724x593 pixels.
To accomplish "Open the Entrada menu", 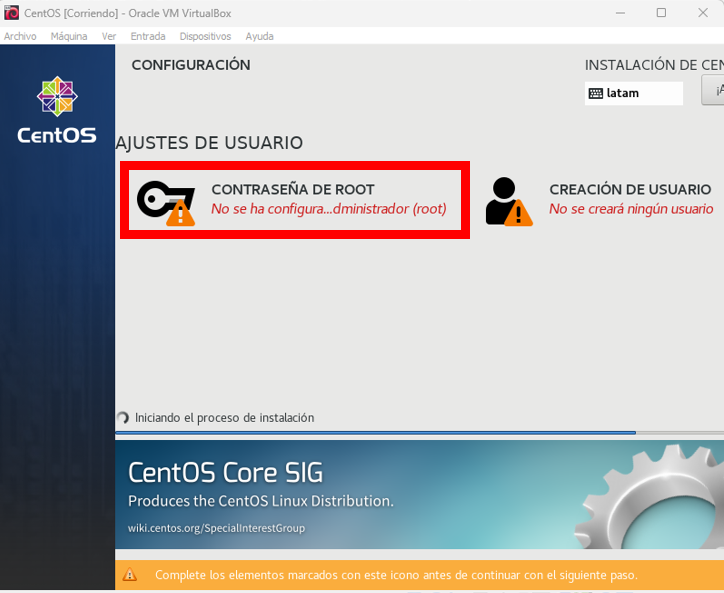I will (148, 36).
